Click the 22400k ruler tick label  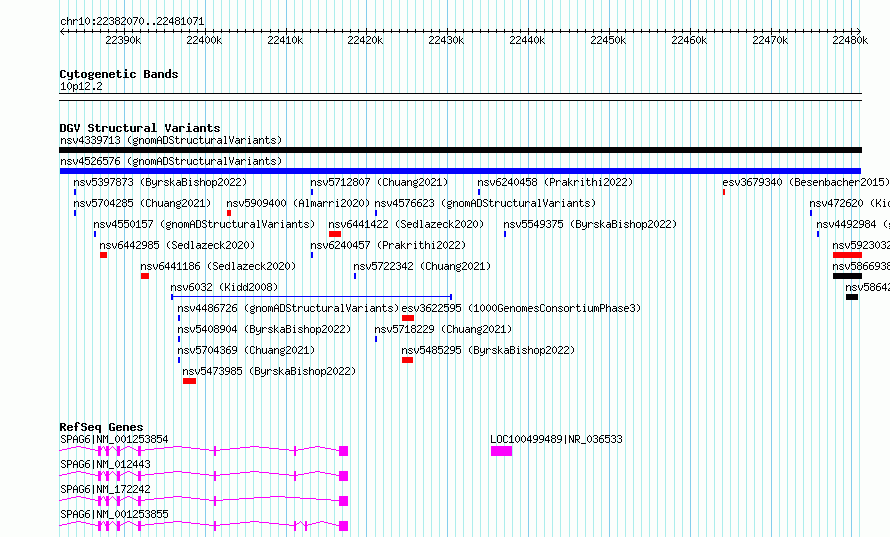point(204,40)
